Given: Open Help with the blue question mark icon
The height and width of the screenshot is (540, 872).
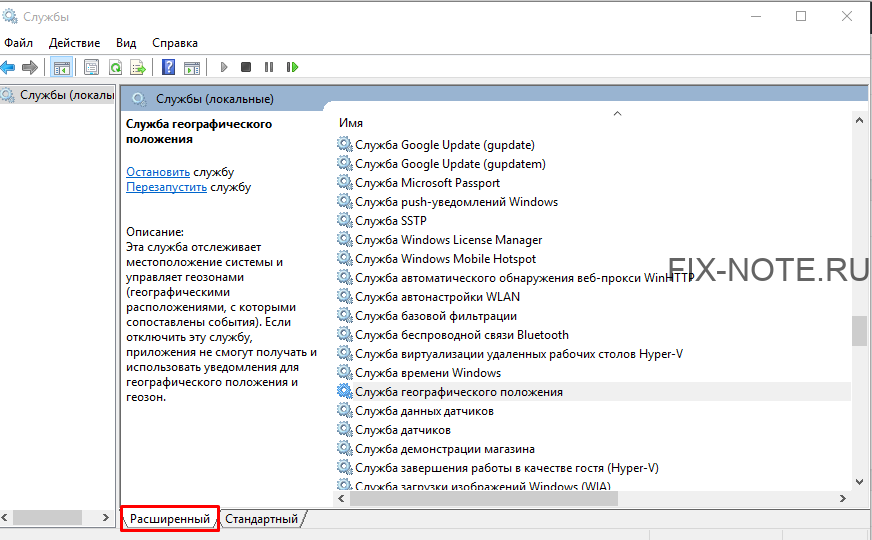Looking at the screenshot, I should click(x=168, y=67).
